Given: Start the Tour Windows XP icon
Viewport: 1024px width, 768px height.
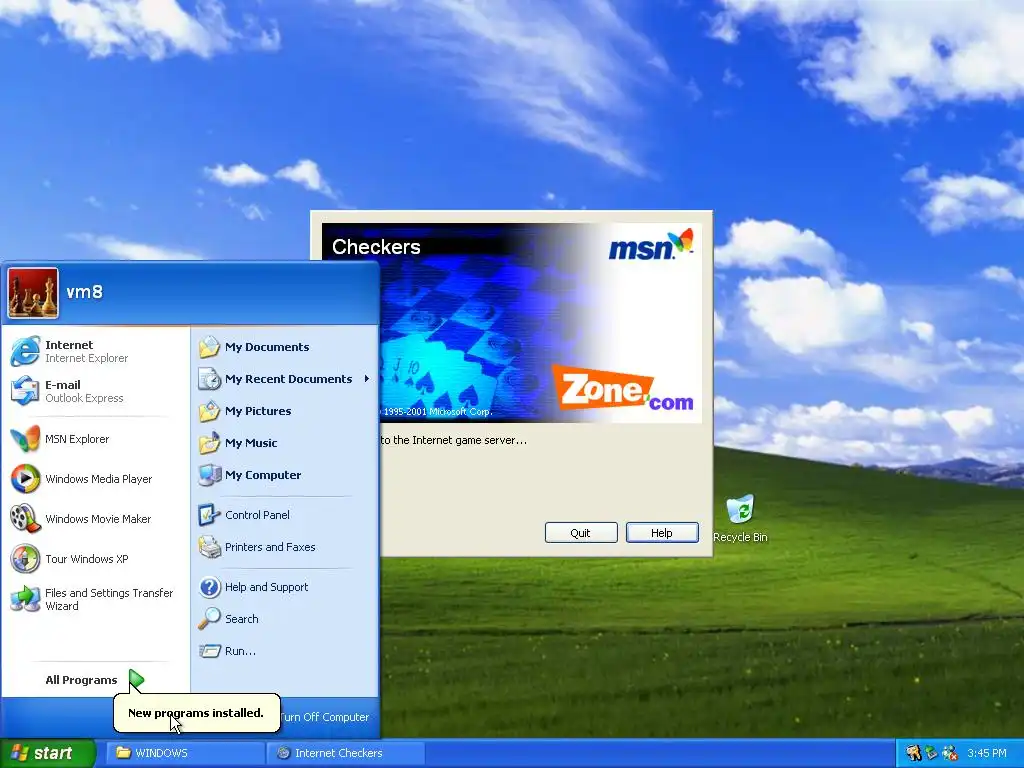Looking at the screenshot, I should [x=25, y=559].
